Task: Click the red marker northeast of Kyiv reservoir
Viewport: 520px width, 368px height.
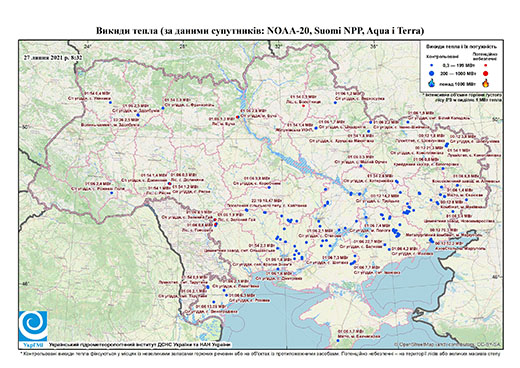Action: [303, 106]
